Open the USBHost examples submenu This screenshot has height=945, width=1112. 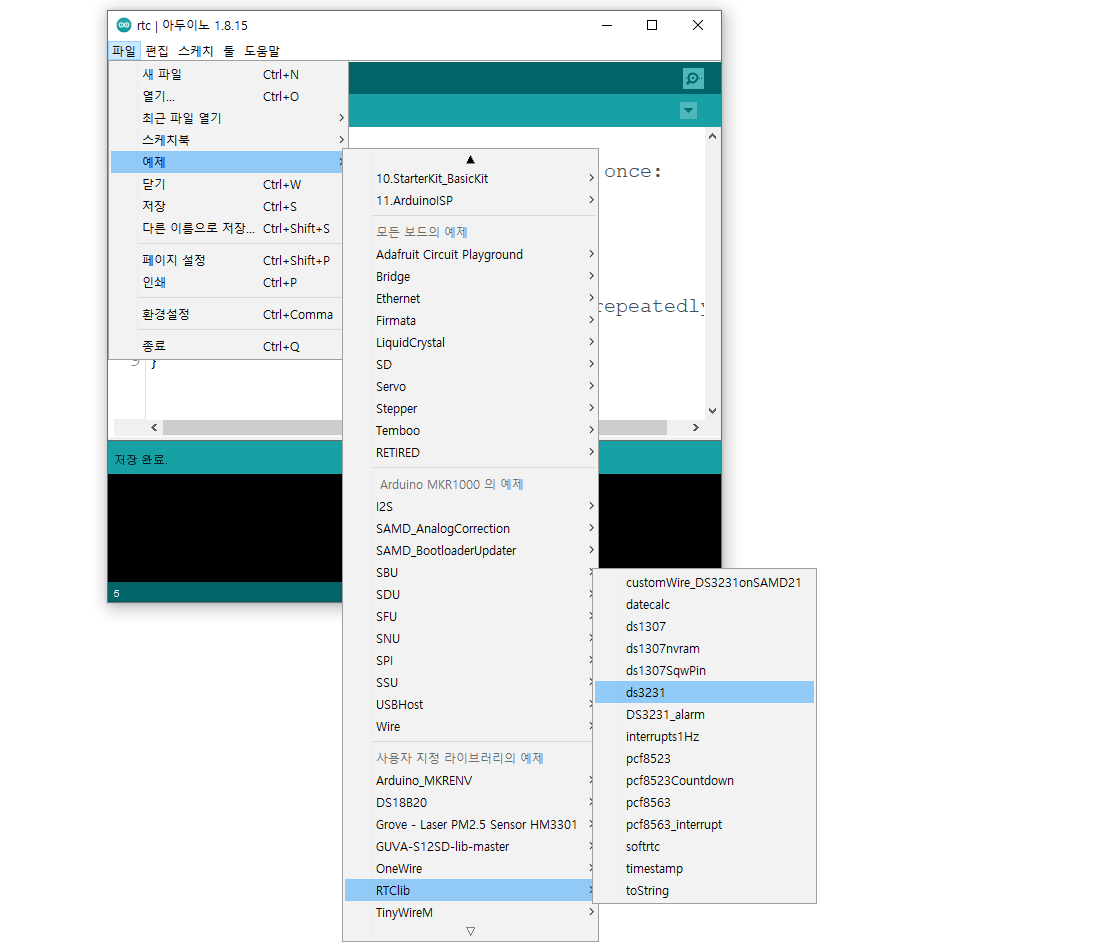point(470,704)
